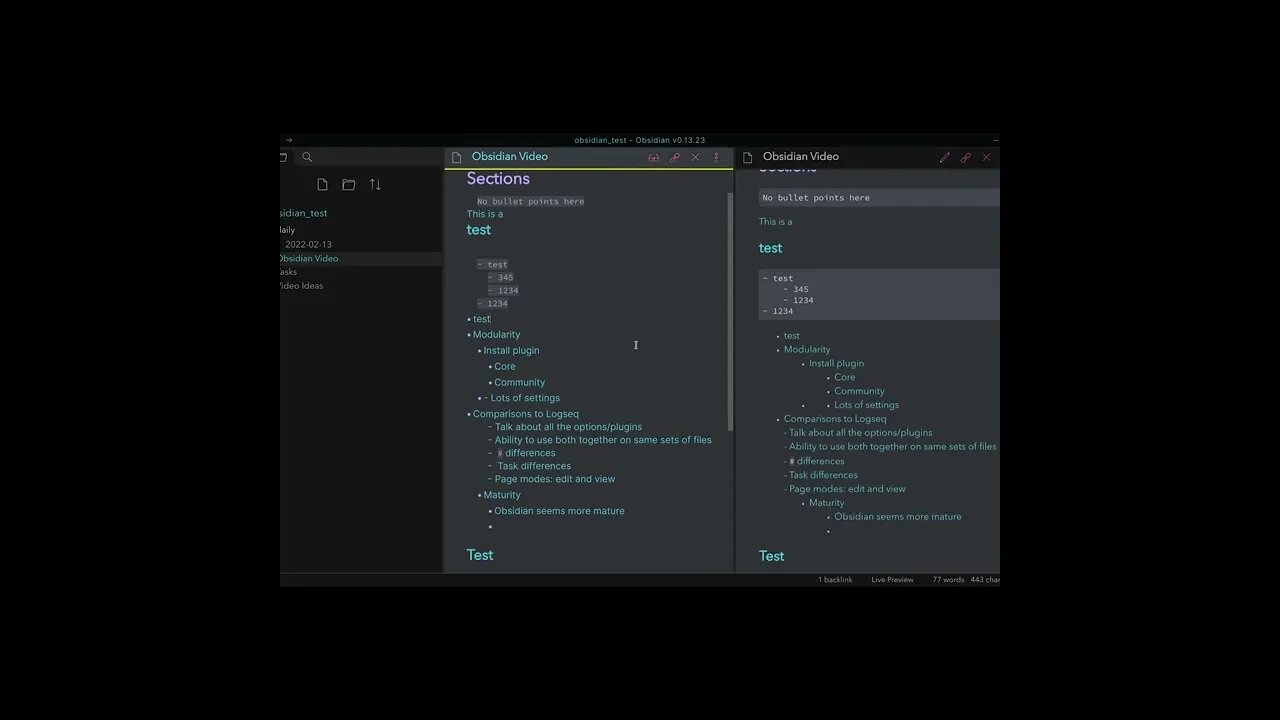Select the left pane title Obsidian Video
Image resolution: width=1280 pixels, height=720 pixels.
point(510,156)
